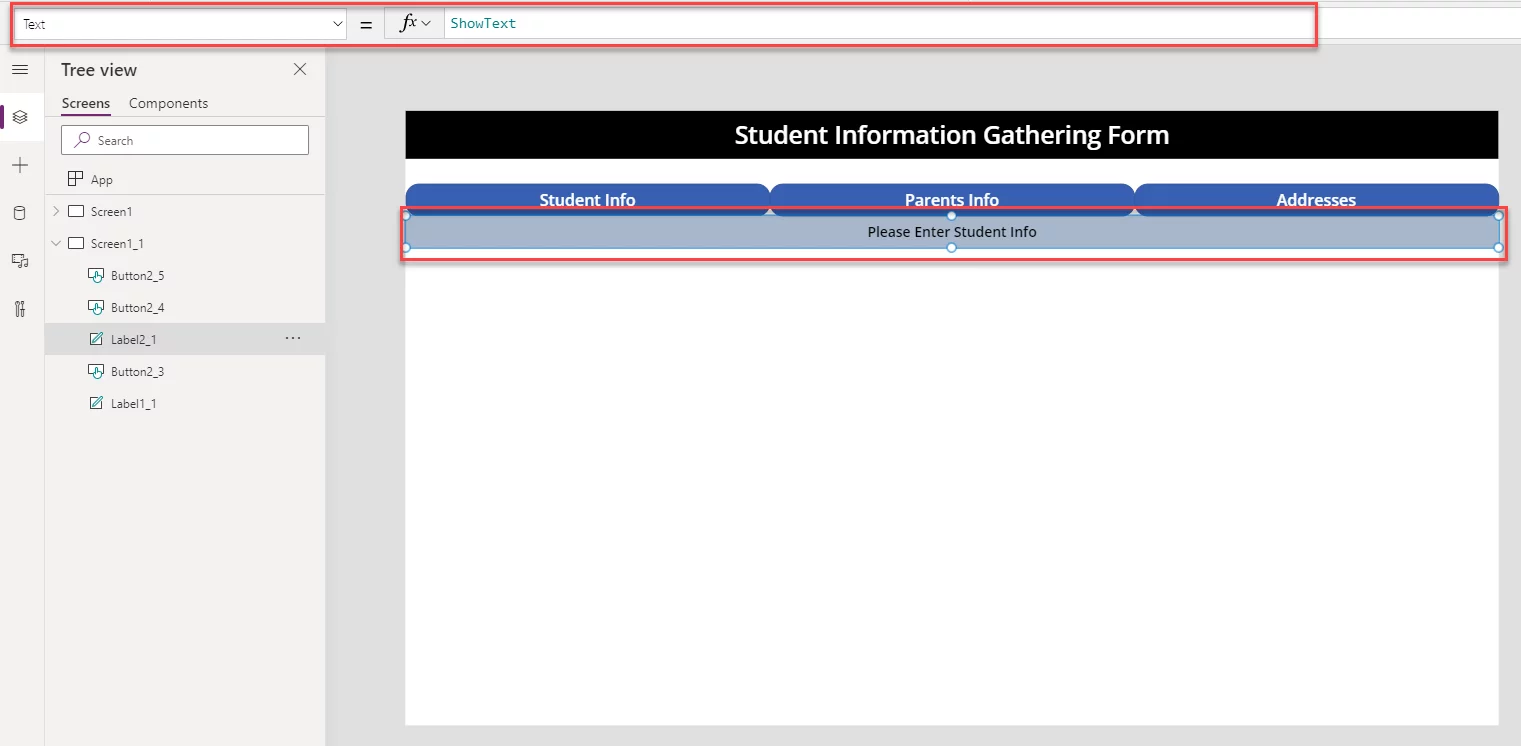Image resolution: width=1521 pixels, height=746 pixels.
Task: Switch to the Components tab
Action: pyautogui.click(x=168, y=103)
